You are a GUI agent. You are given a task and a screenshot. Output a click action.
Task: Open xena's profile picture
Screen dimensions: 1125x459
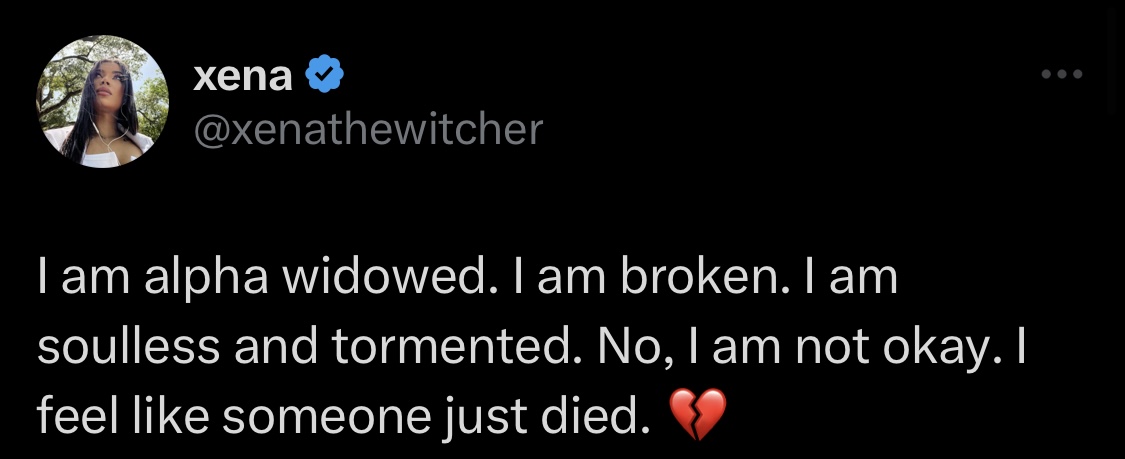click(x=103, y=101)
